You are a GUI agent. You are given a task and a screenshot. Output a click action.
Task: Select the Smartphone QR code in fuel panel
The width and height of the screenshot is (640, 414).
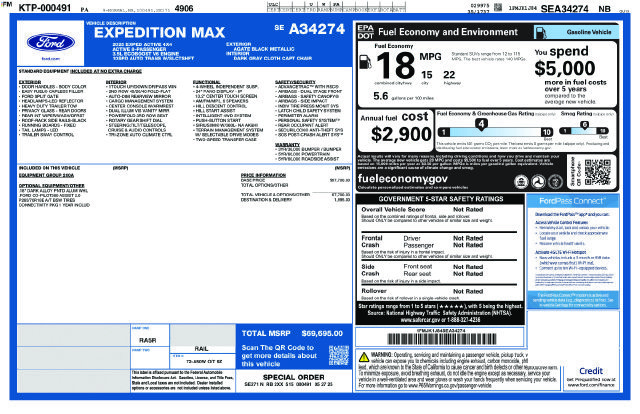[598, 172]
